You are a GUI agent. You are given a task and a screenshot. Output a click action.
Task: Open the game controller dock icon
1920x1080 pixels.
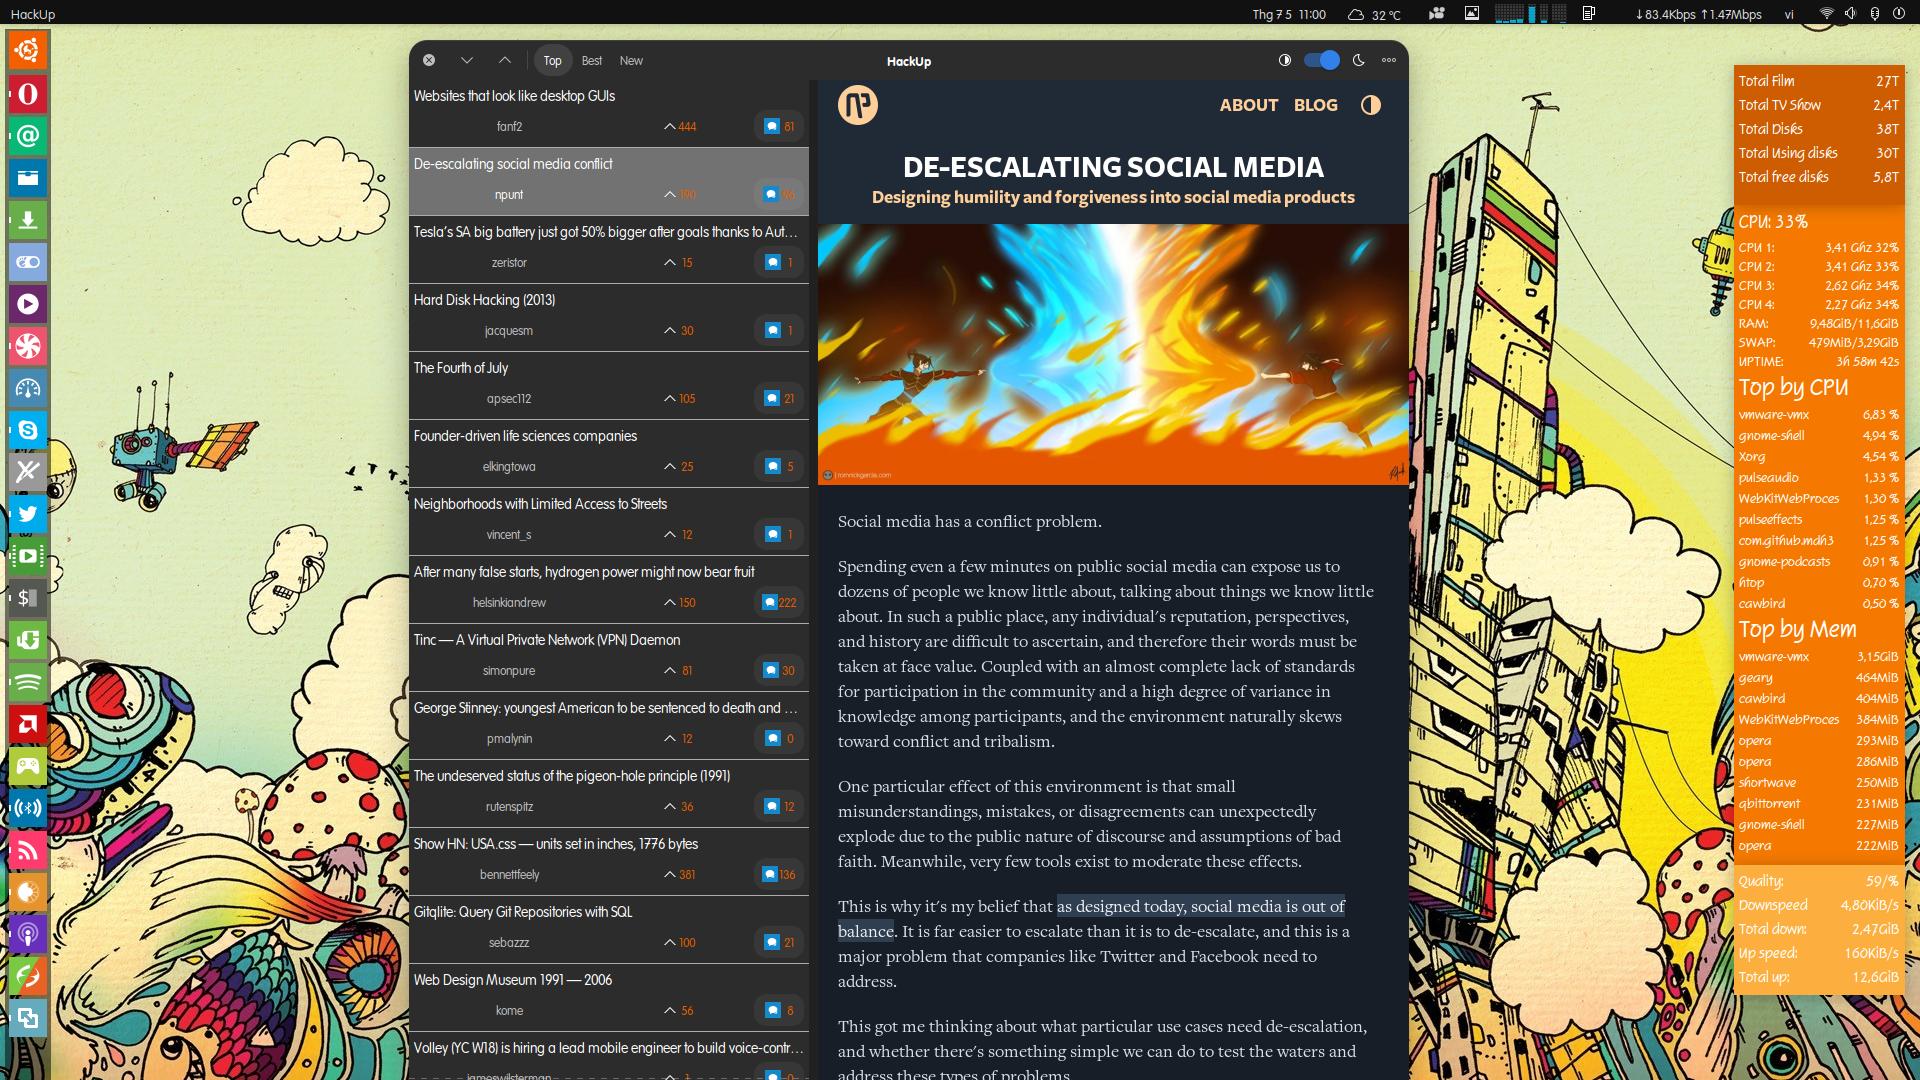28,766
